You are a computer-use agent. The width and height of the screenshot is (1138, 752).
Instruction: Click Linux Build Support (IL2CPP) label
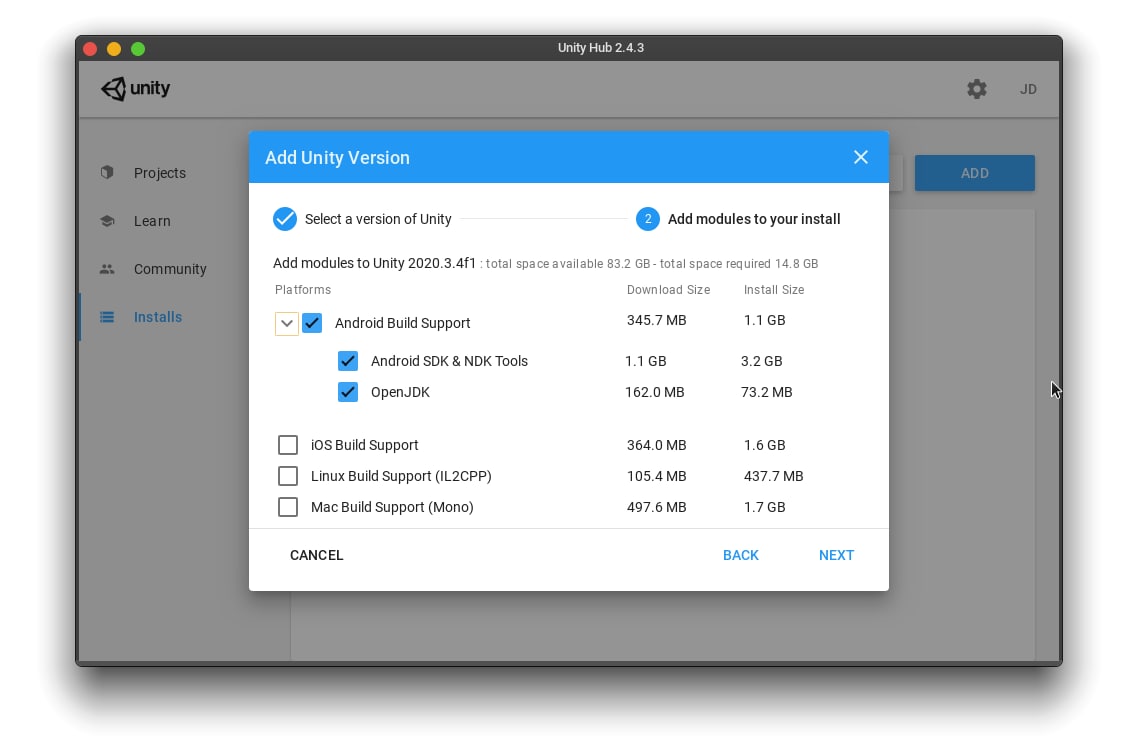click(401, 476)
